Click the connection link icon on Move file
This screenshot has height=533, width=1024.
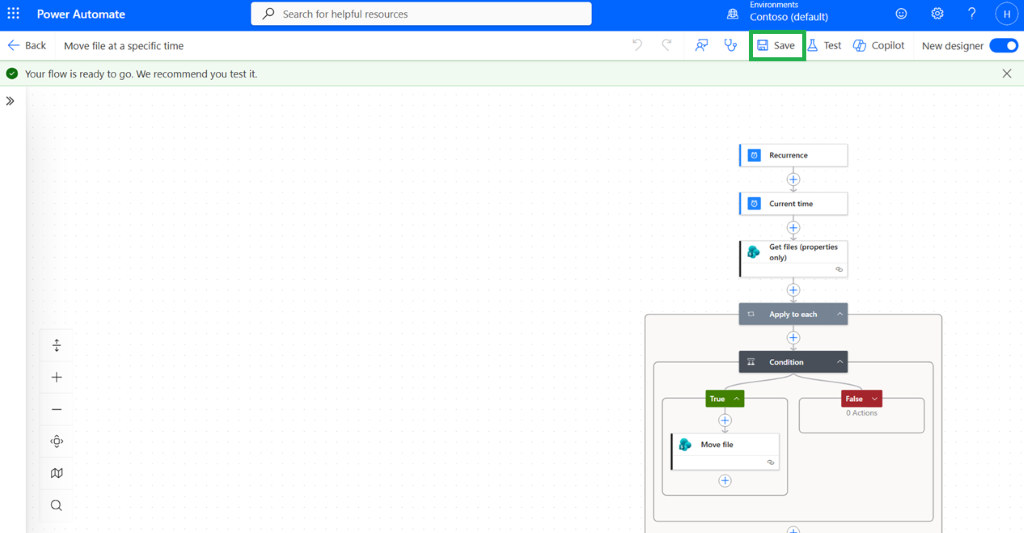pos(771,462)
